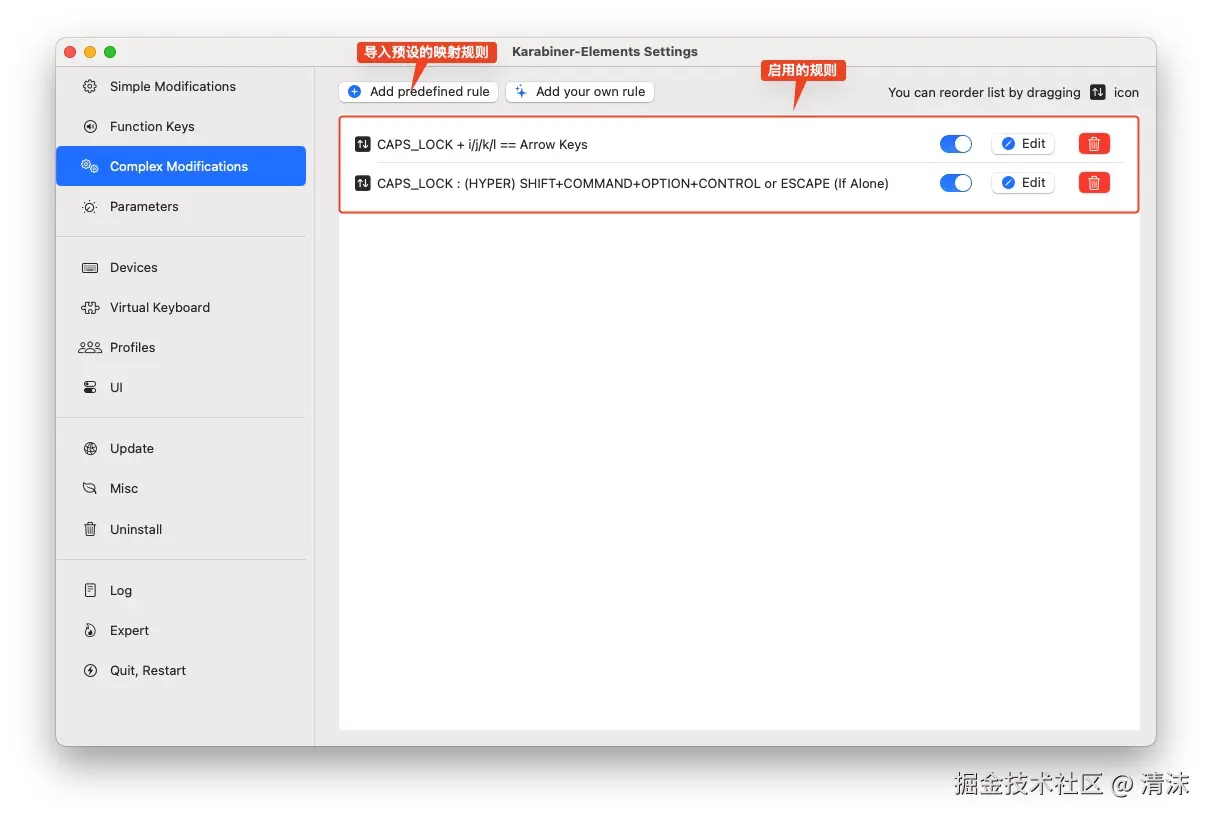Screen dimensions: 1212x820
Task: Open Function Keys section
Action: click(181, 126)
